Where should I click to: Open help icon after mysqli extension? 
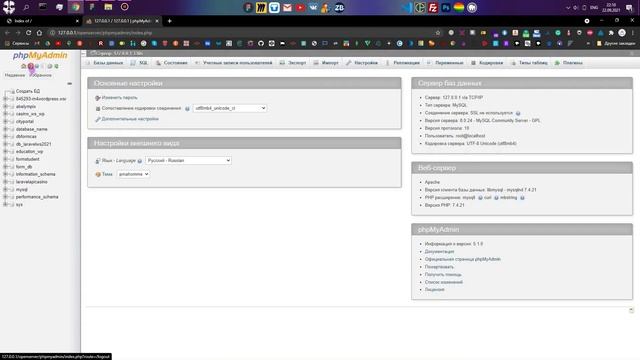click(x=480, y=198)
